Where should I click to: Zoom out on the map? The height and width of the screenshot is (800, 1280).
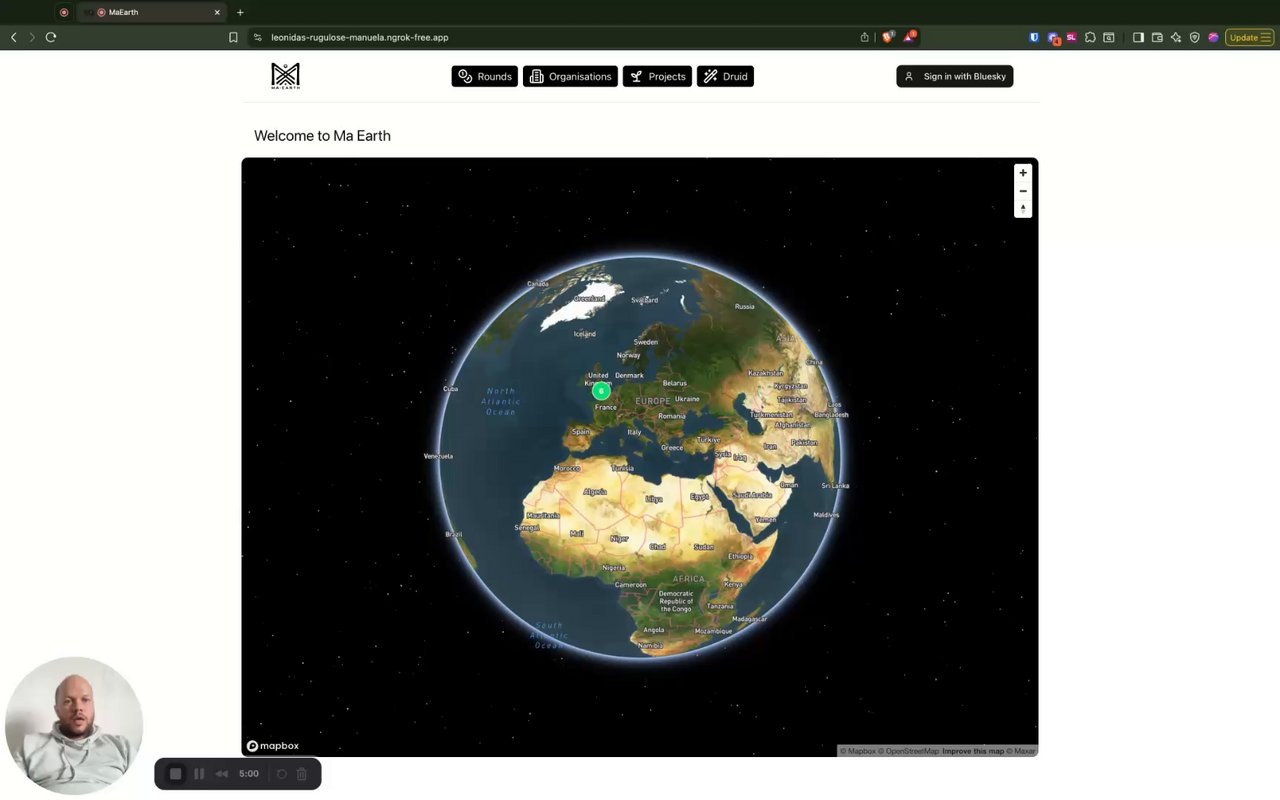(1022, 191)
